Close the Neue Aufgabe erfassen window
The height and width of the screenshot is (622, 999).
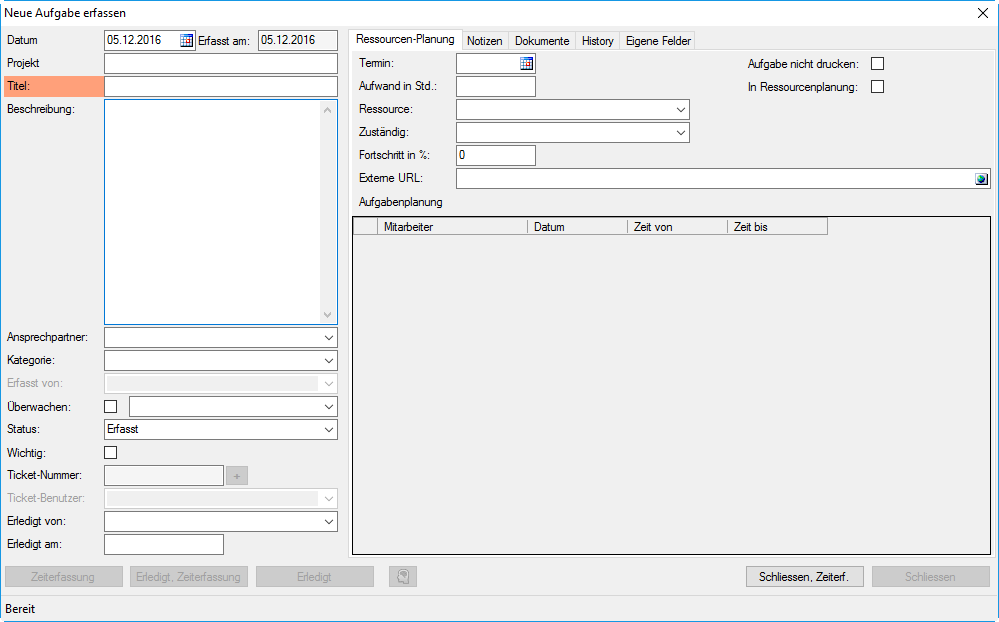coord(982,12)
